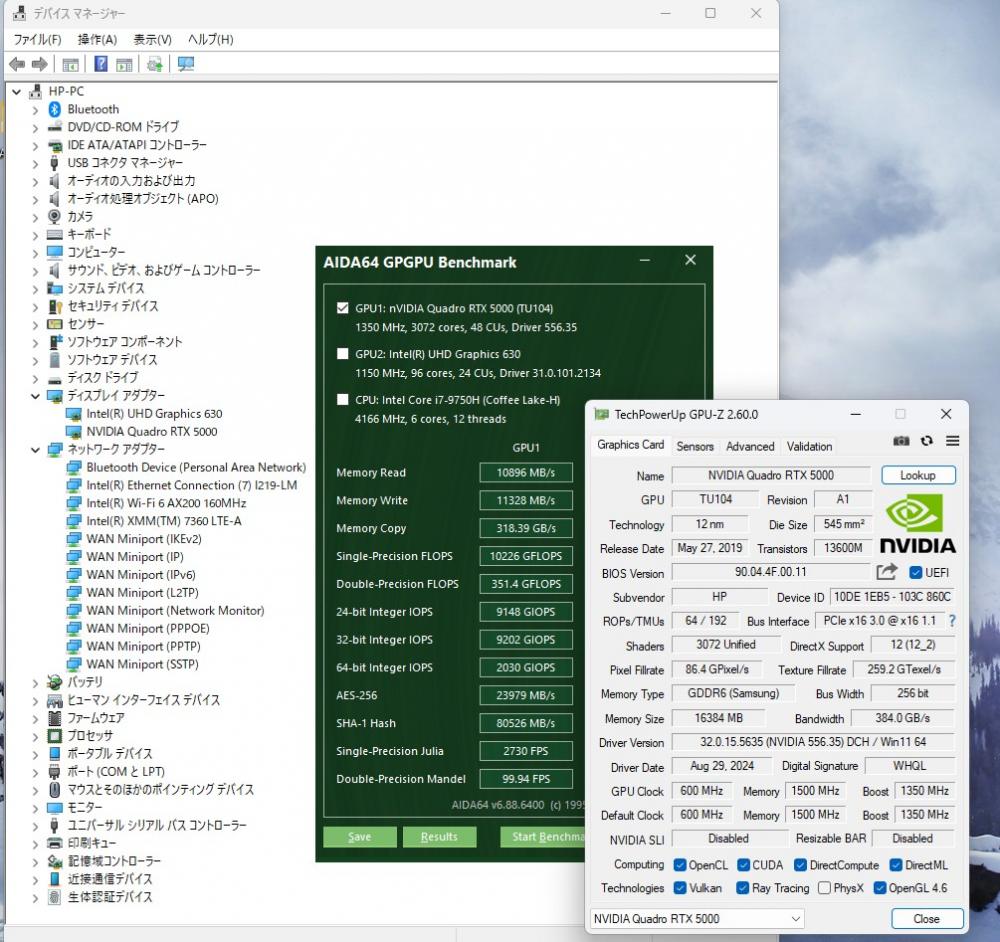Image resolution: width=1000 pixels, height=942 pixels.
Task: Click the BIOS Version field 90.04.4F.00.11
Action: [770, 572]
